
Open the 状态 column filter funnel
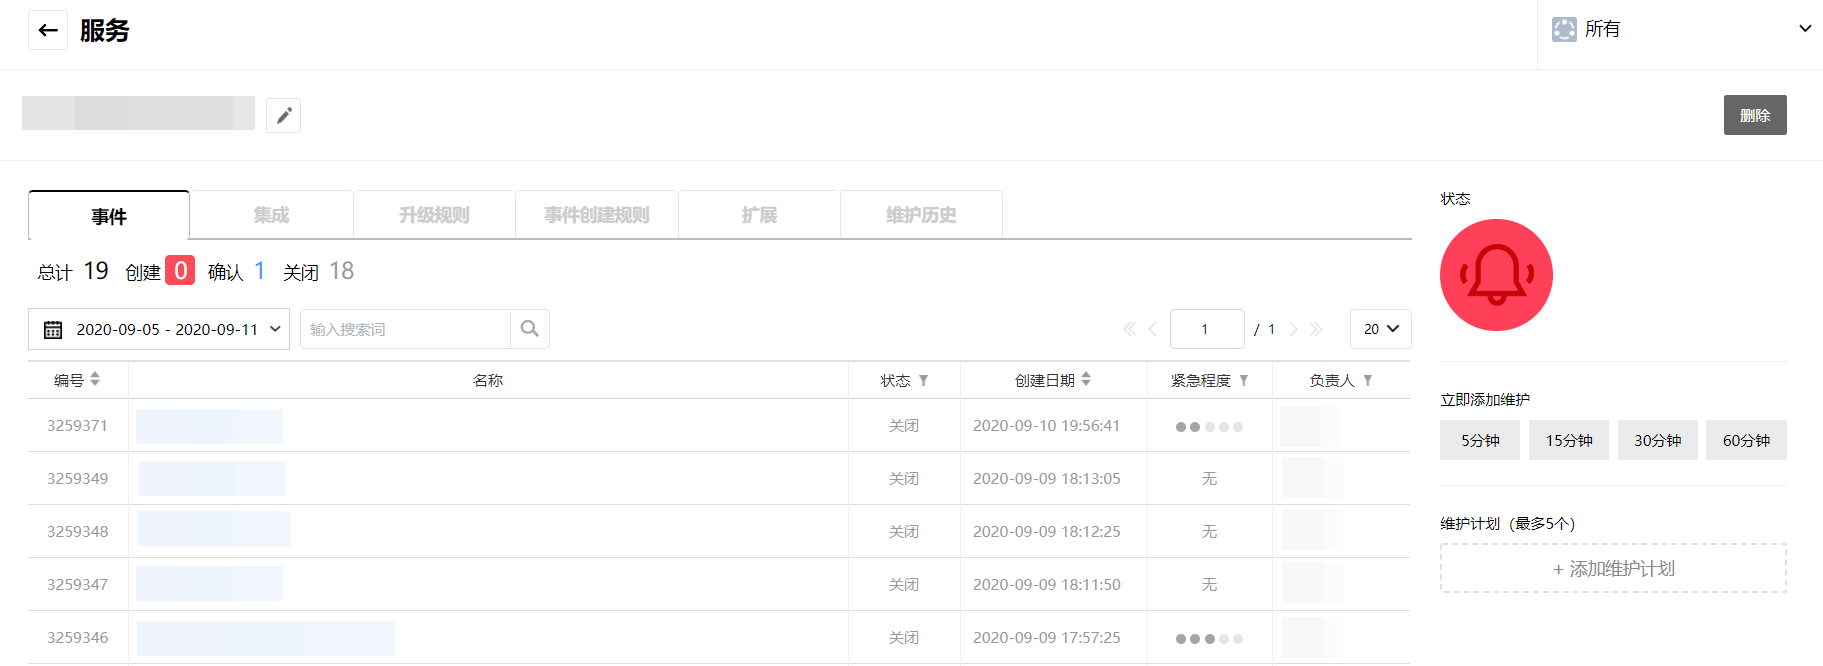click(924, 381)
